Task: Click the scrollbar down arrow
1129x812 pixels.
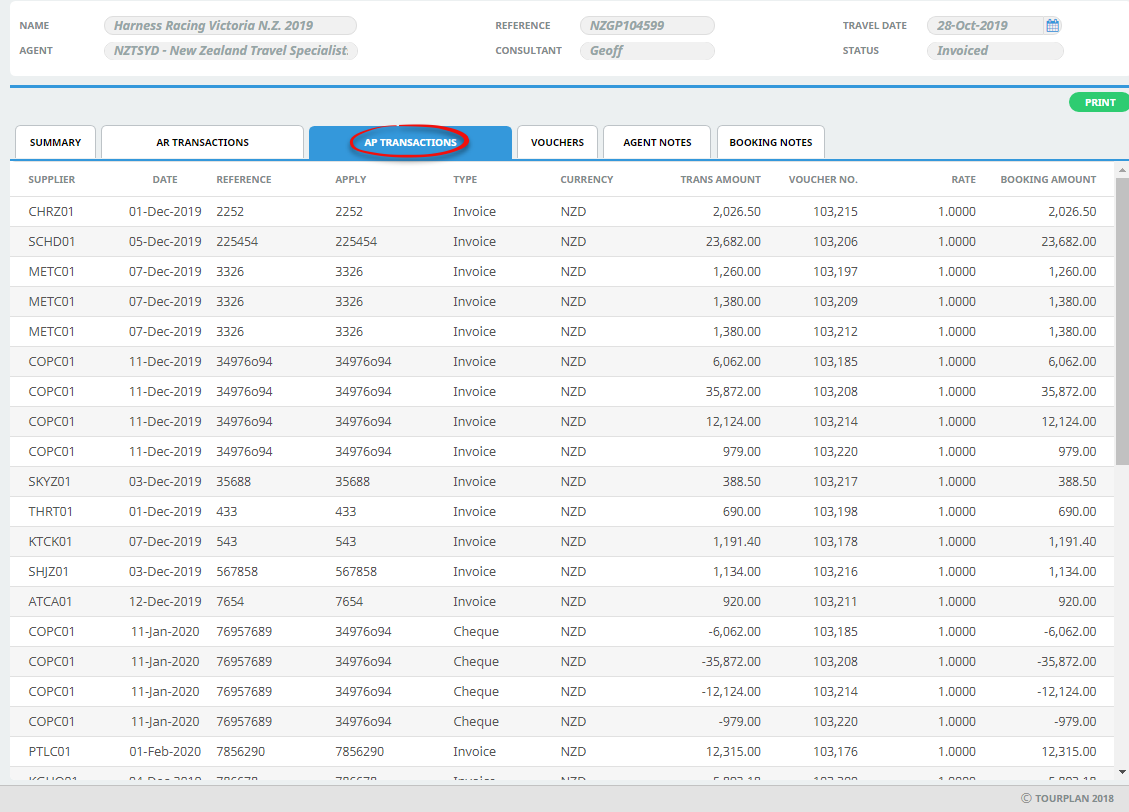Action: point(1122,772)
